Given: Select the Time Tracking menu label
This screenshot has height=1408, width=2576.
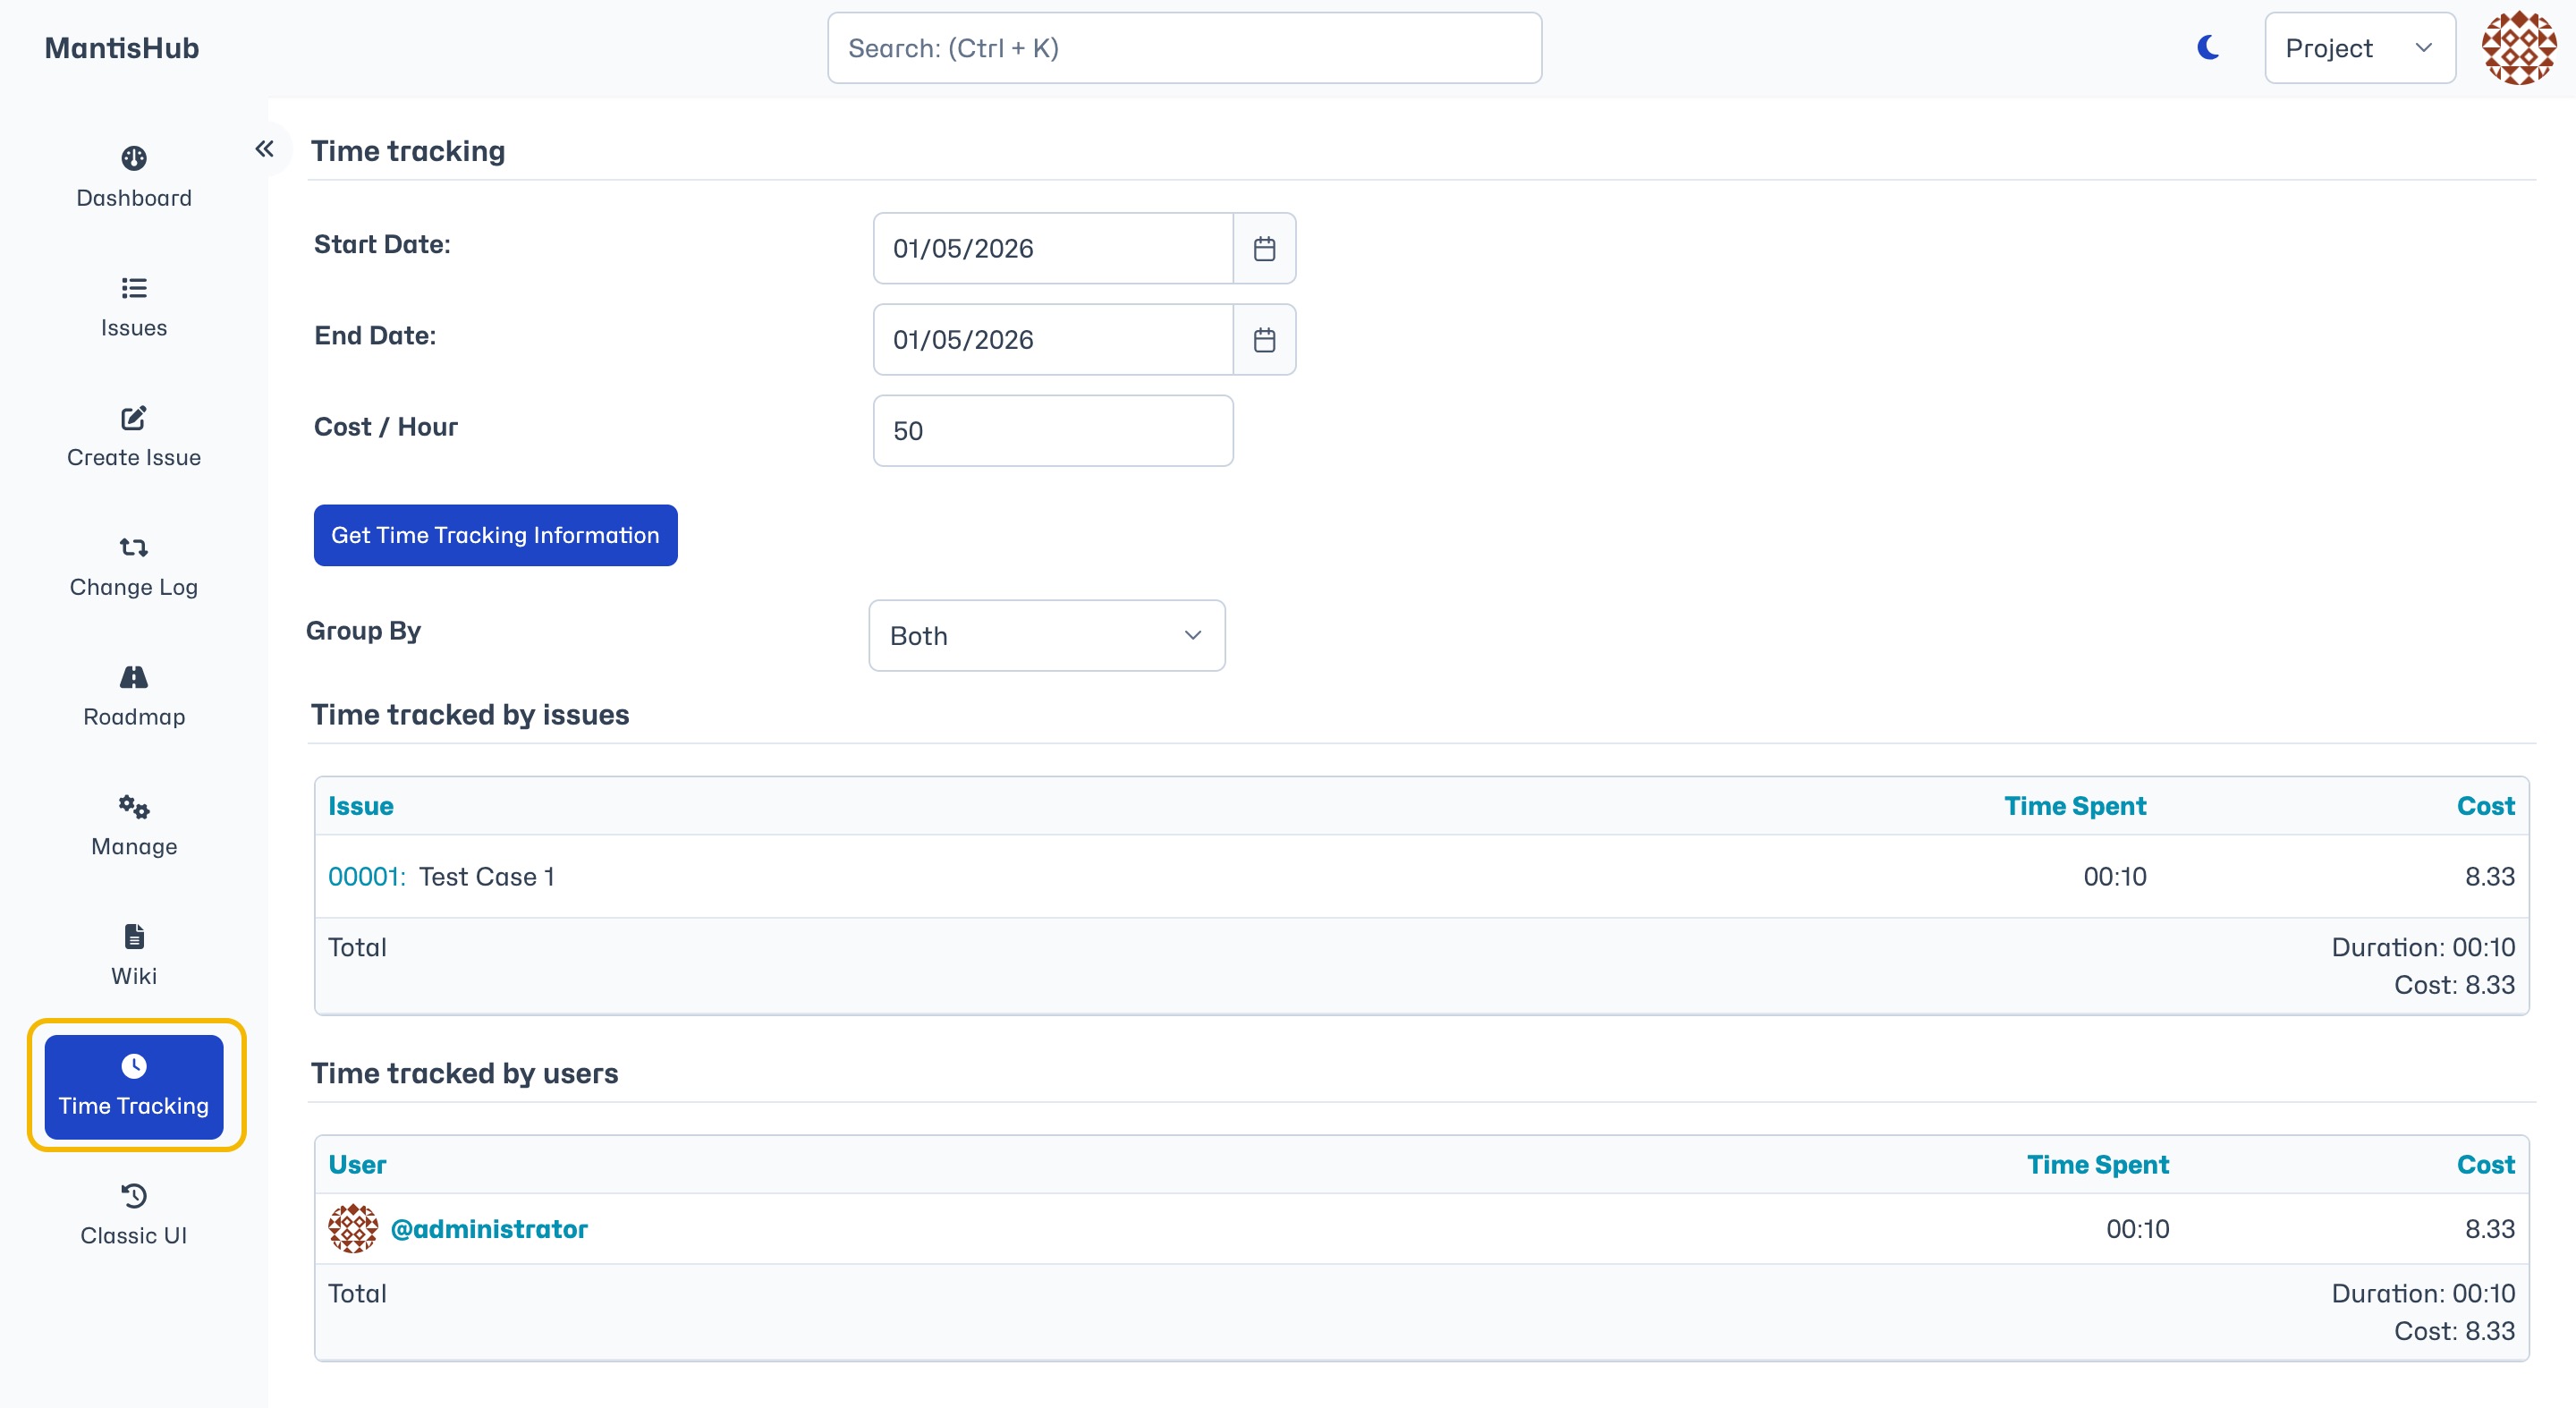Looking at the screenshot, I should click(x=134, y=1106).
